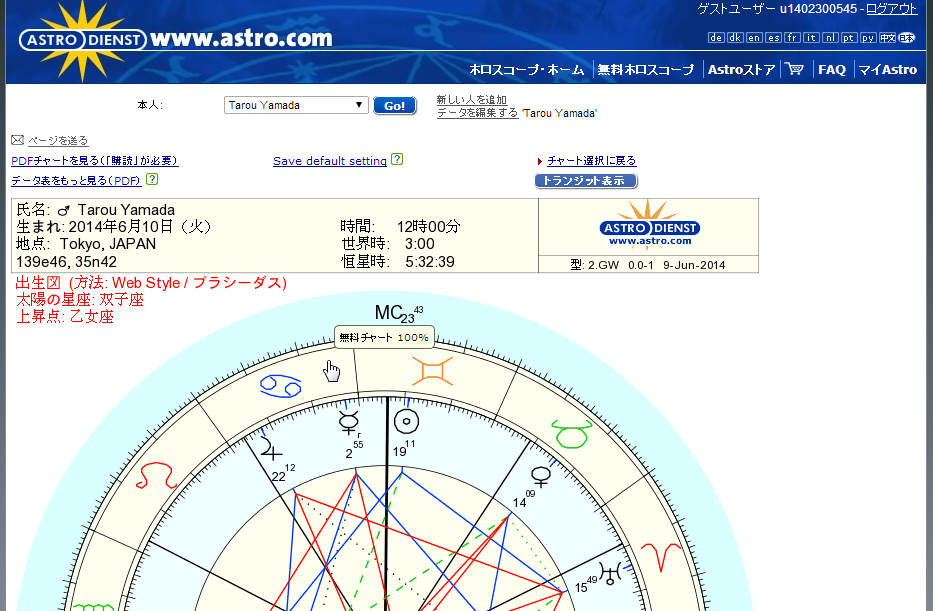Viewport: 933px width, 611px height.
Task: Click the Astrodienst logo in the chart header
Action: 649,224
